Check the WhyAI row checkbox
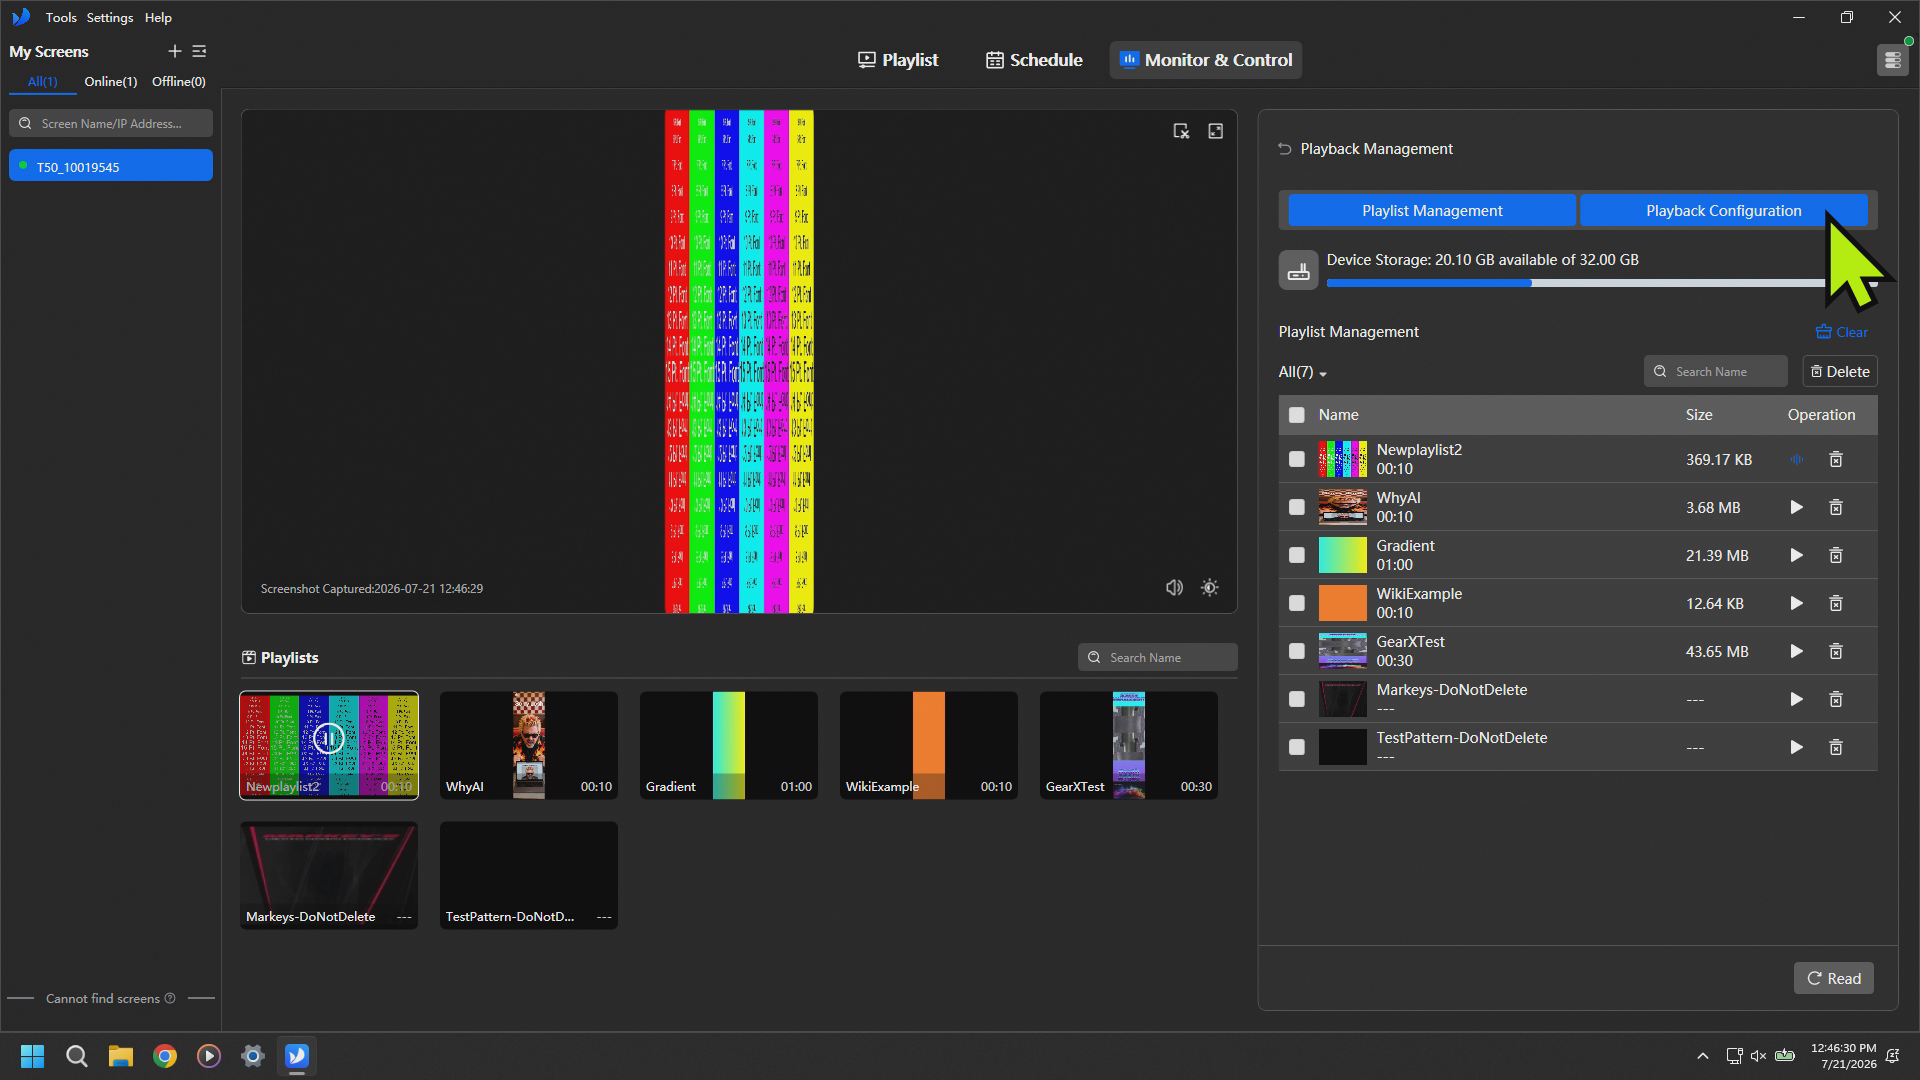The image size is (1920, 1080). point(1296,507)
